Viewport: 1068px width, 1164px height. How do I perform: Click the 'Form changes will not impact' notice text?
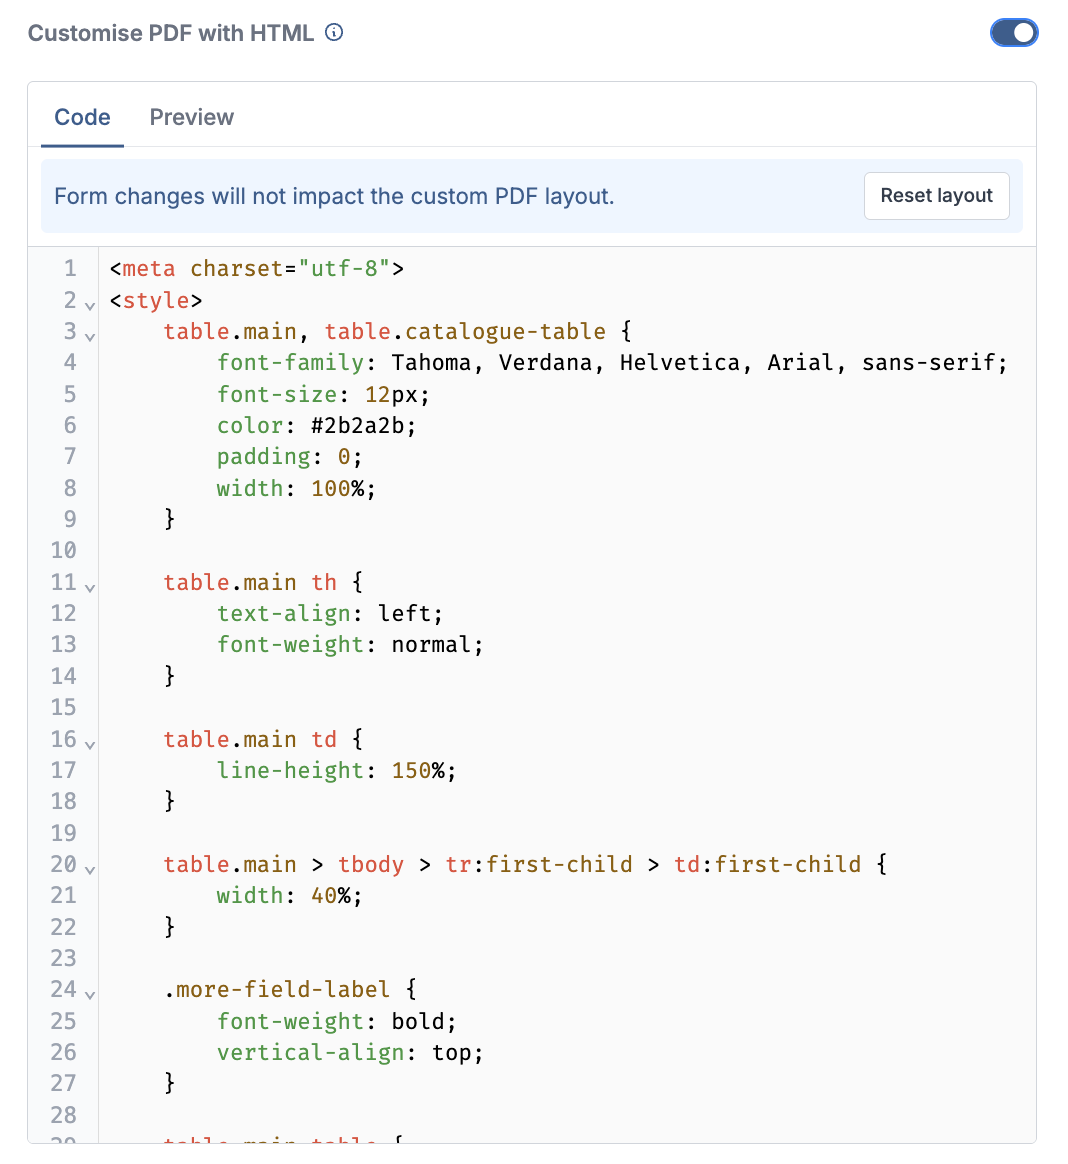(334, 196)
